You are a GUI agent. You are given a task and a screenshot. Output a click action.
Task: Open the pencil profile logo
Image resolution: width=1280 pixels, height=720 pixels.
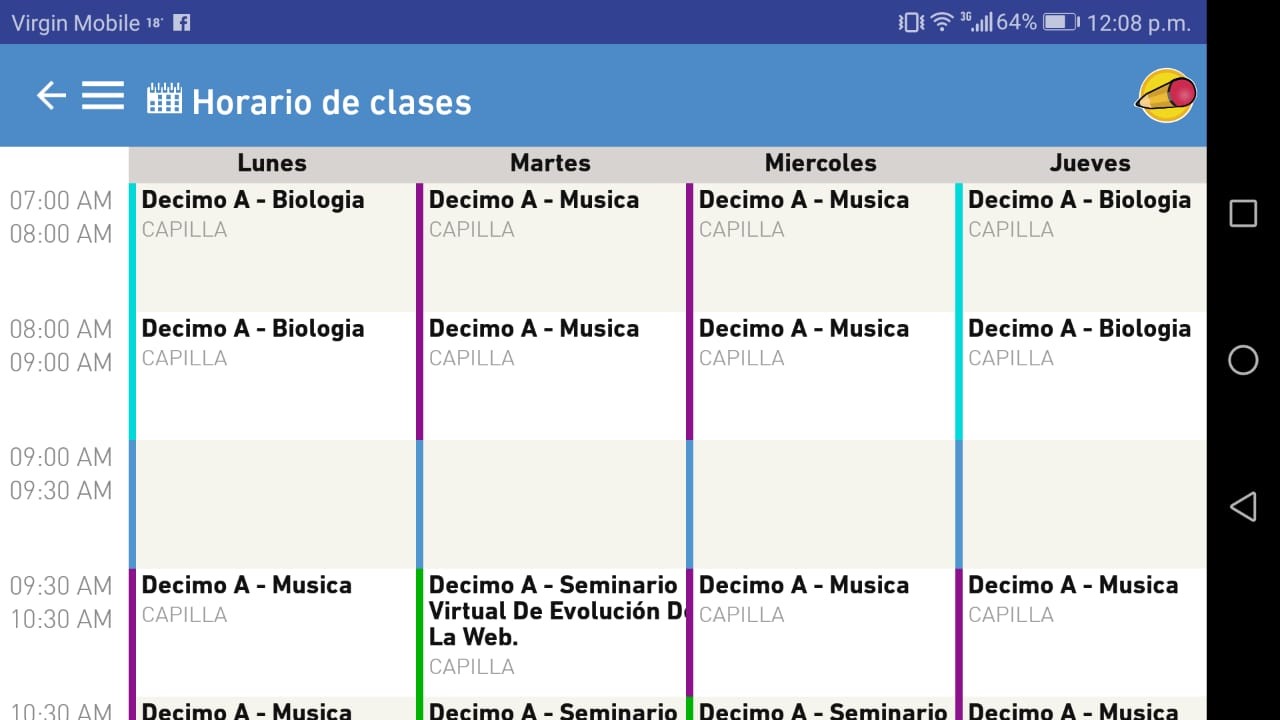1166,96
